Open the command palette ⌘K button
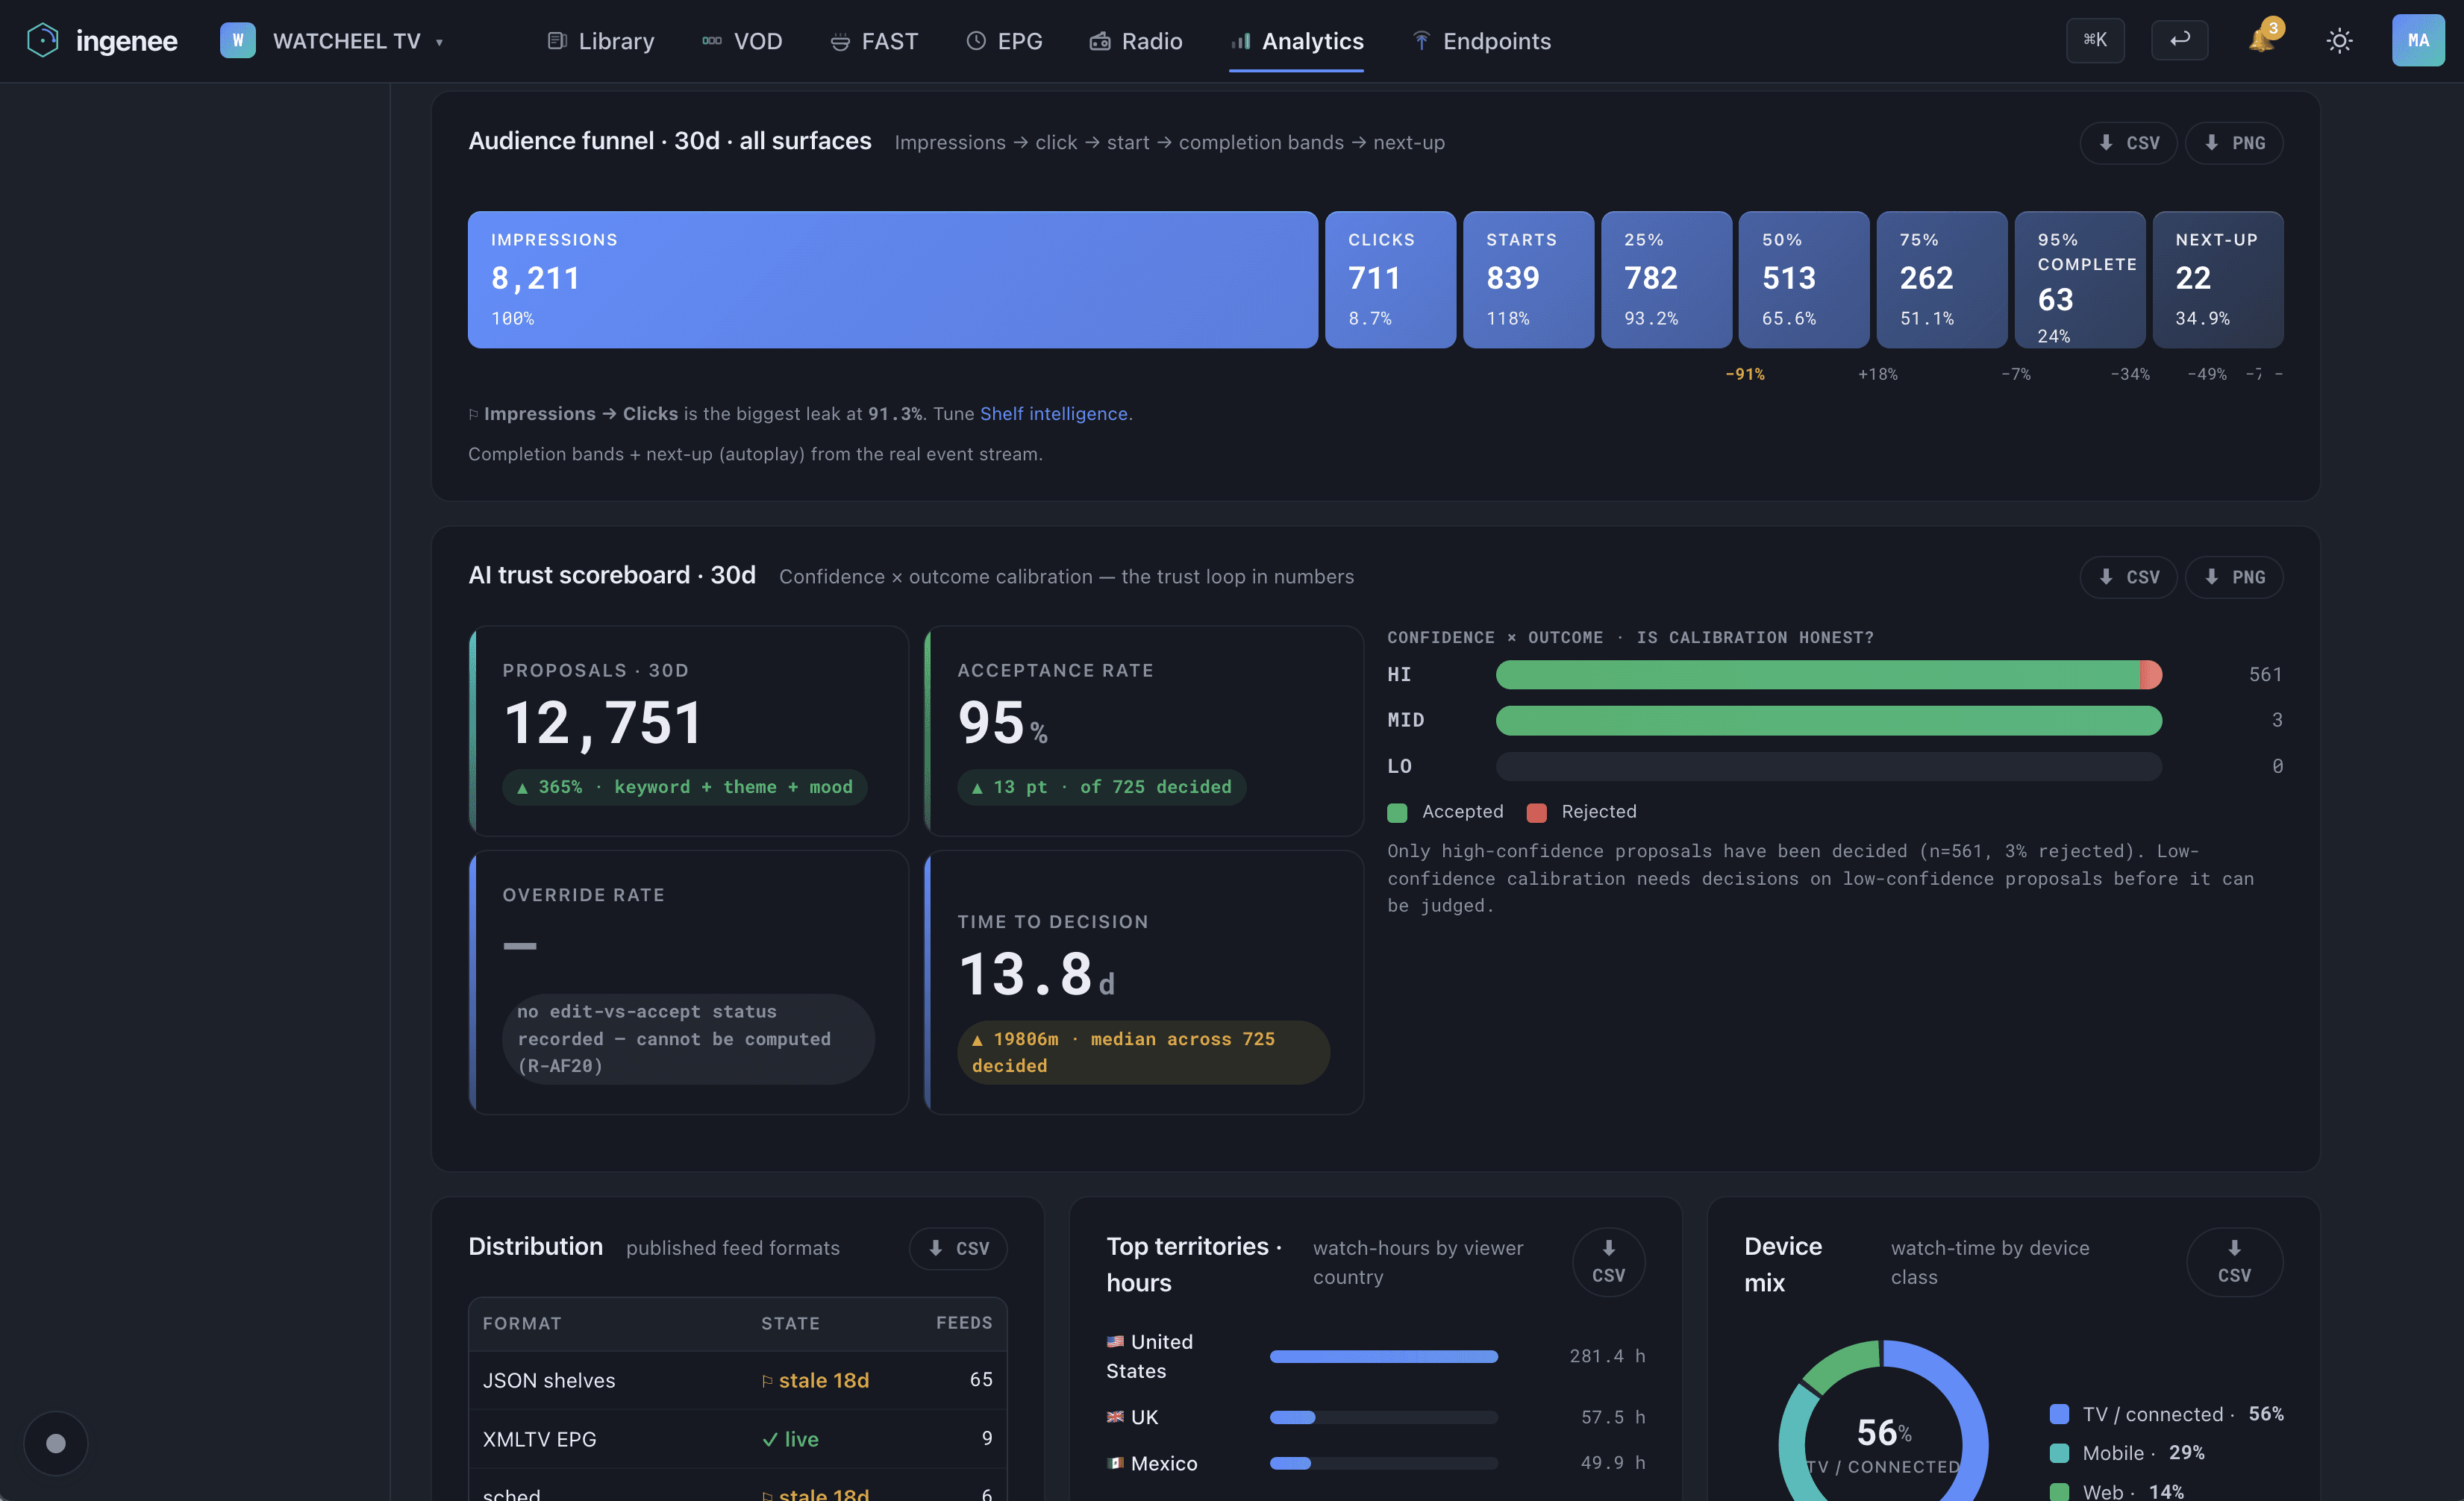 coord(2095,40)
